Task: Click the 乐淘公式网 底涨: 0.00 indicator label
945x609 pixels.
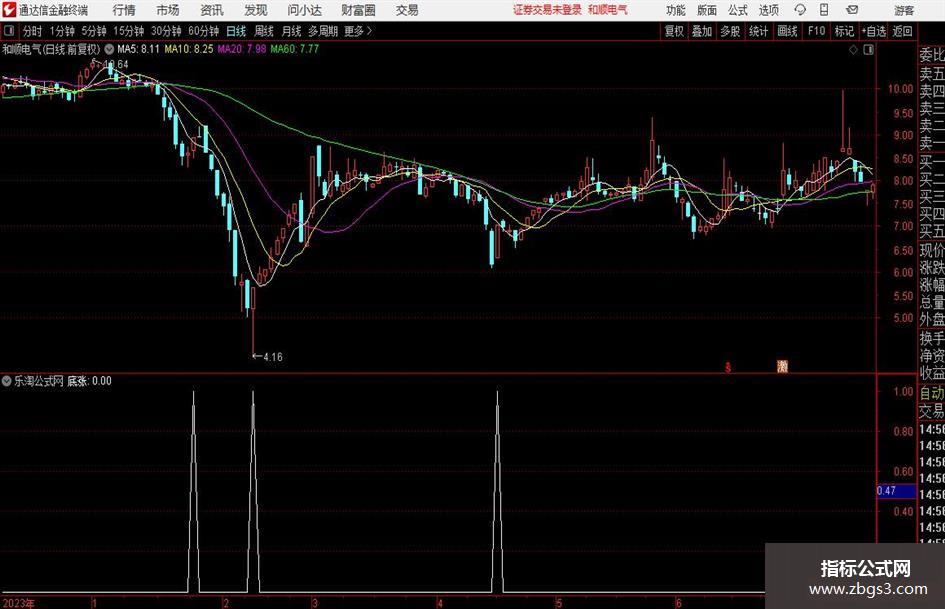Action: [63, 381]
